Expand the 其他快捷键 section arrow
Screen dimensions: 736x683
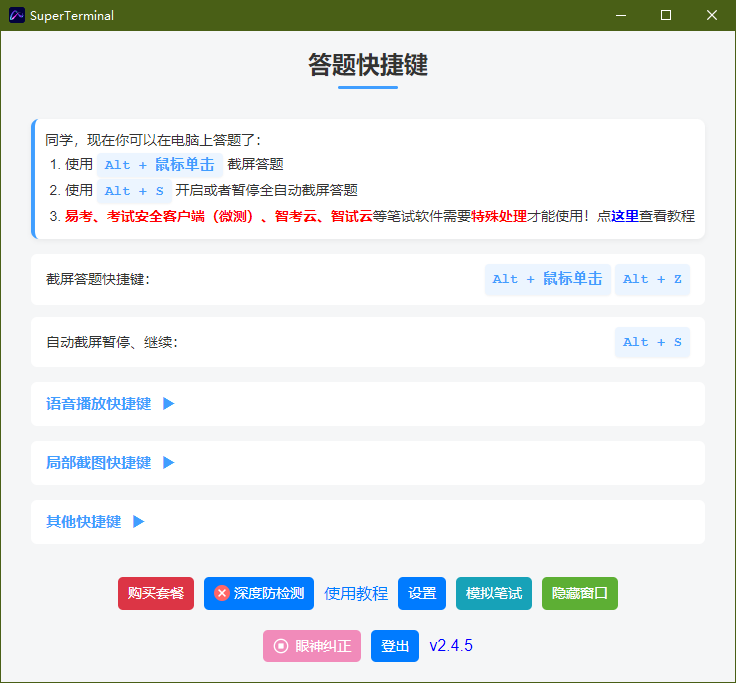(x=138, y=522)
